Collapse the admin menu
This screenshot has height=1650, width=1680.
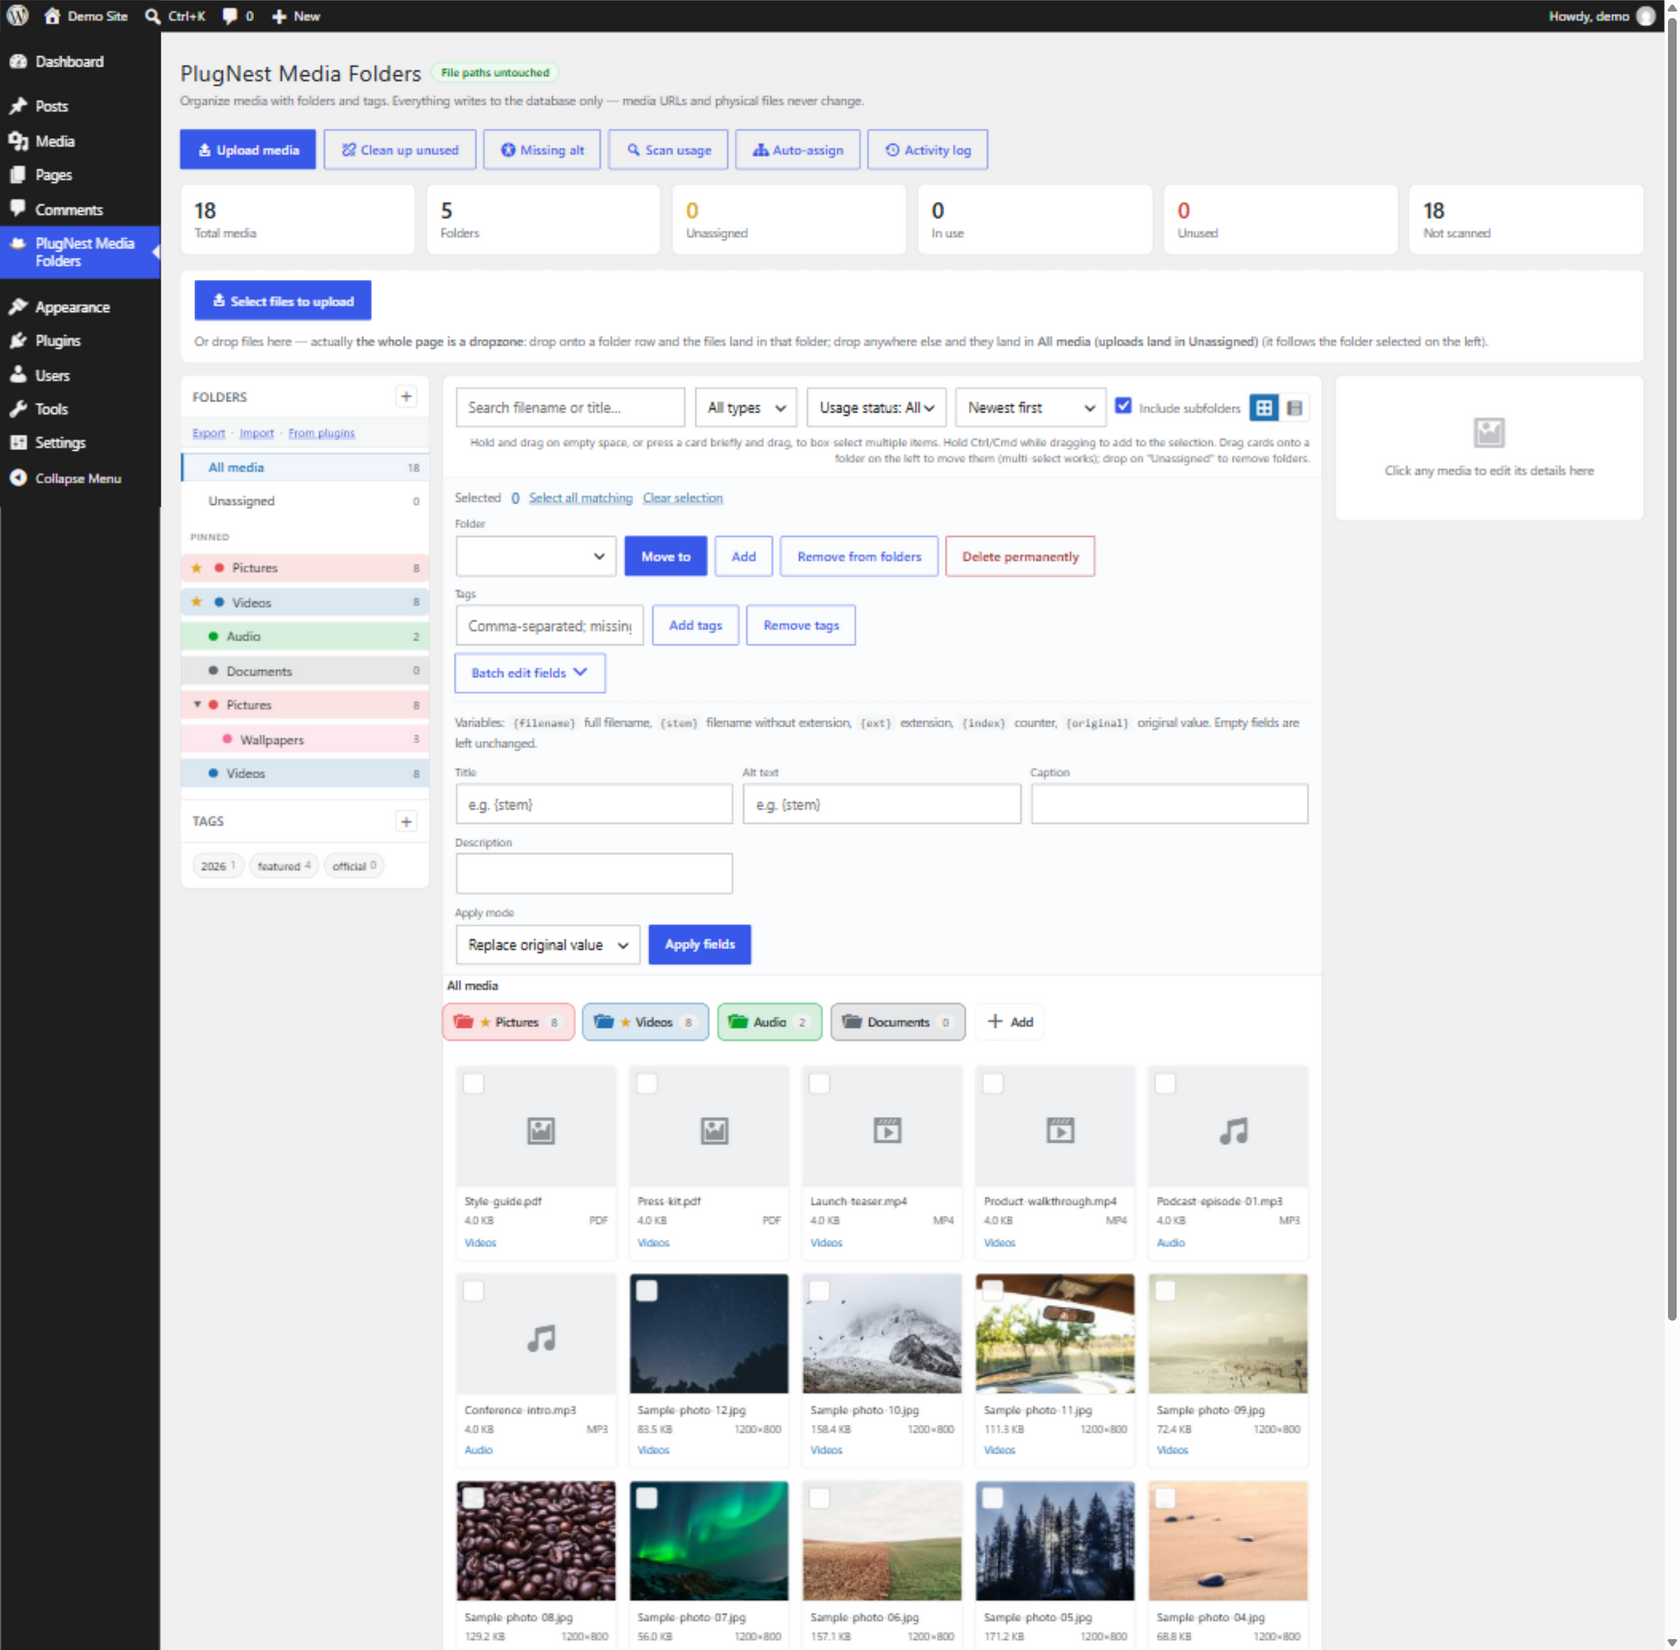point(80,478)
